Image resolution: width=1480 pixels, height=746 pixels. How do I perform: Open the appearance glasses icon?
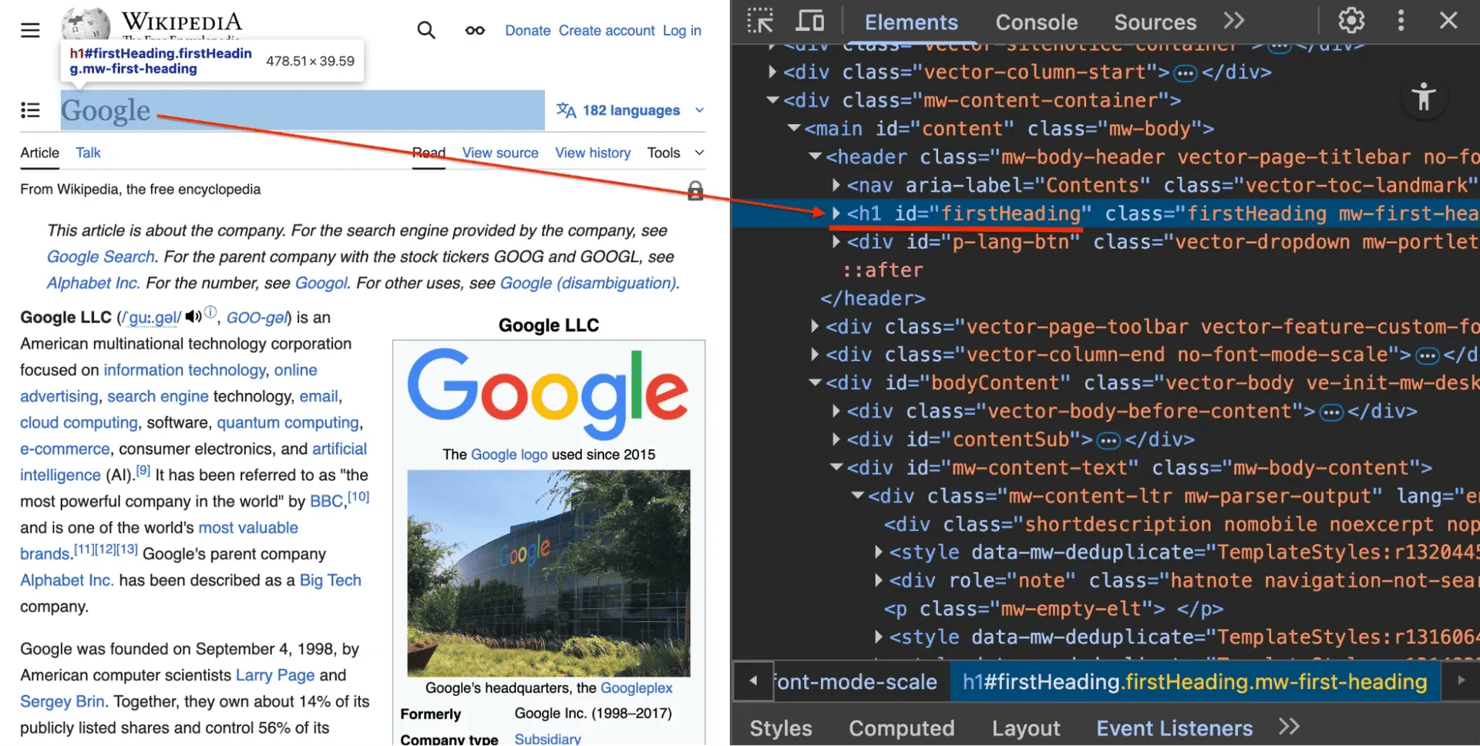[475, 30]
